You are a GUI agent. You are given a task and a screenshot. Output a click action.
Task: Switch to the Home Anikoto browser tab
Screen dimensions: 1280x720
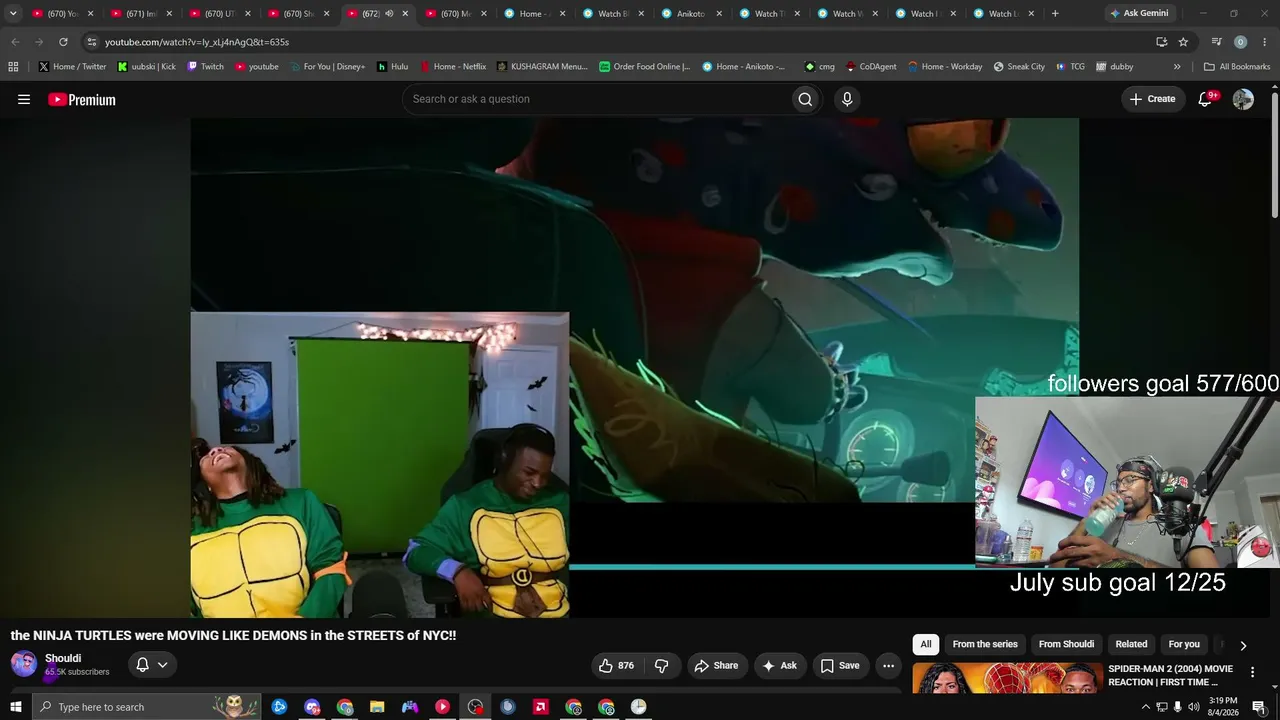coord(535,14)
